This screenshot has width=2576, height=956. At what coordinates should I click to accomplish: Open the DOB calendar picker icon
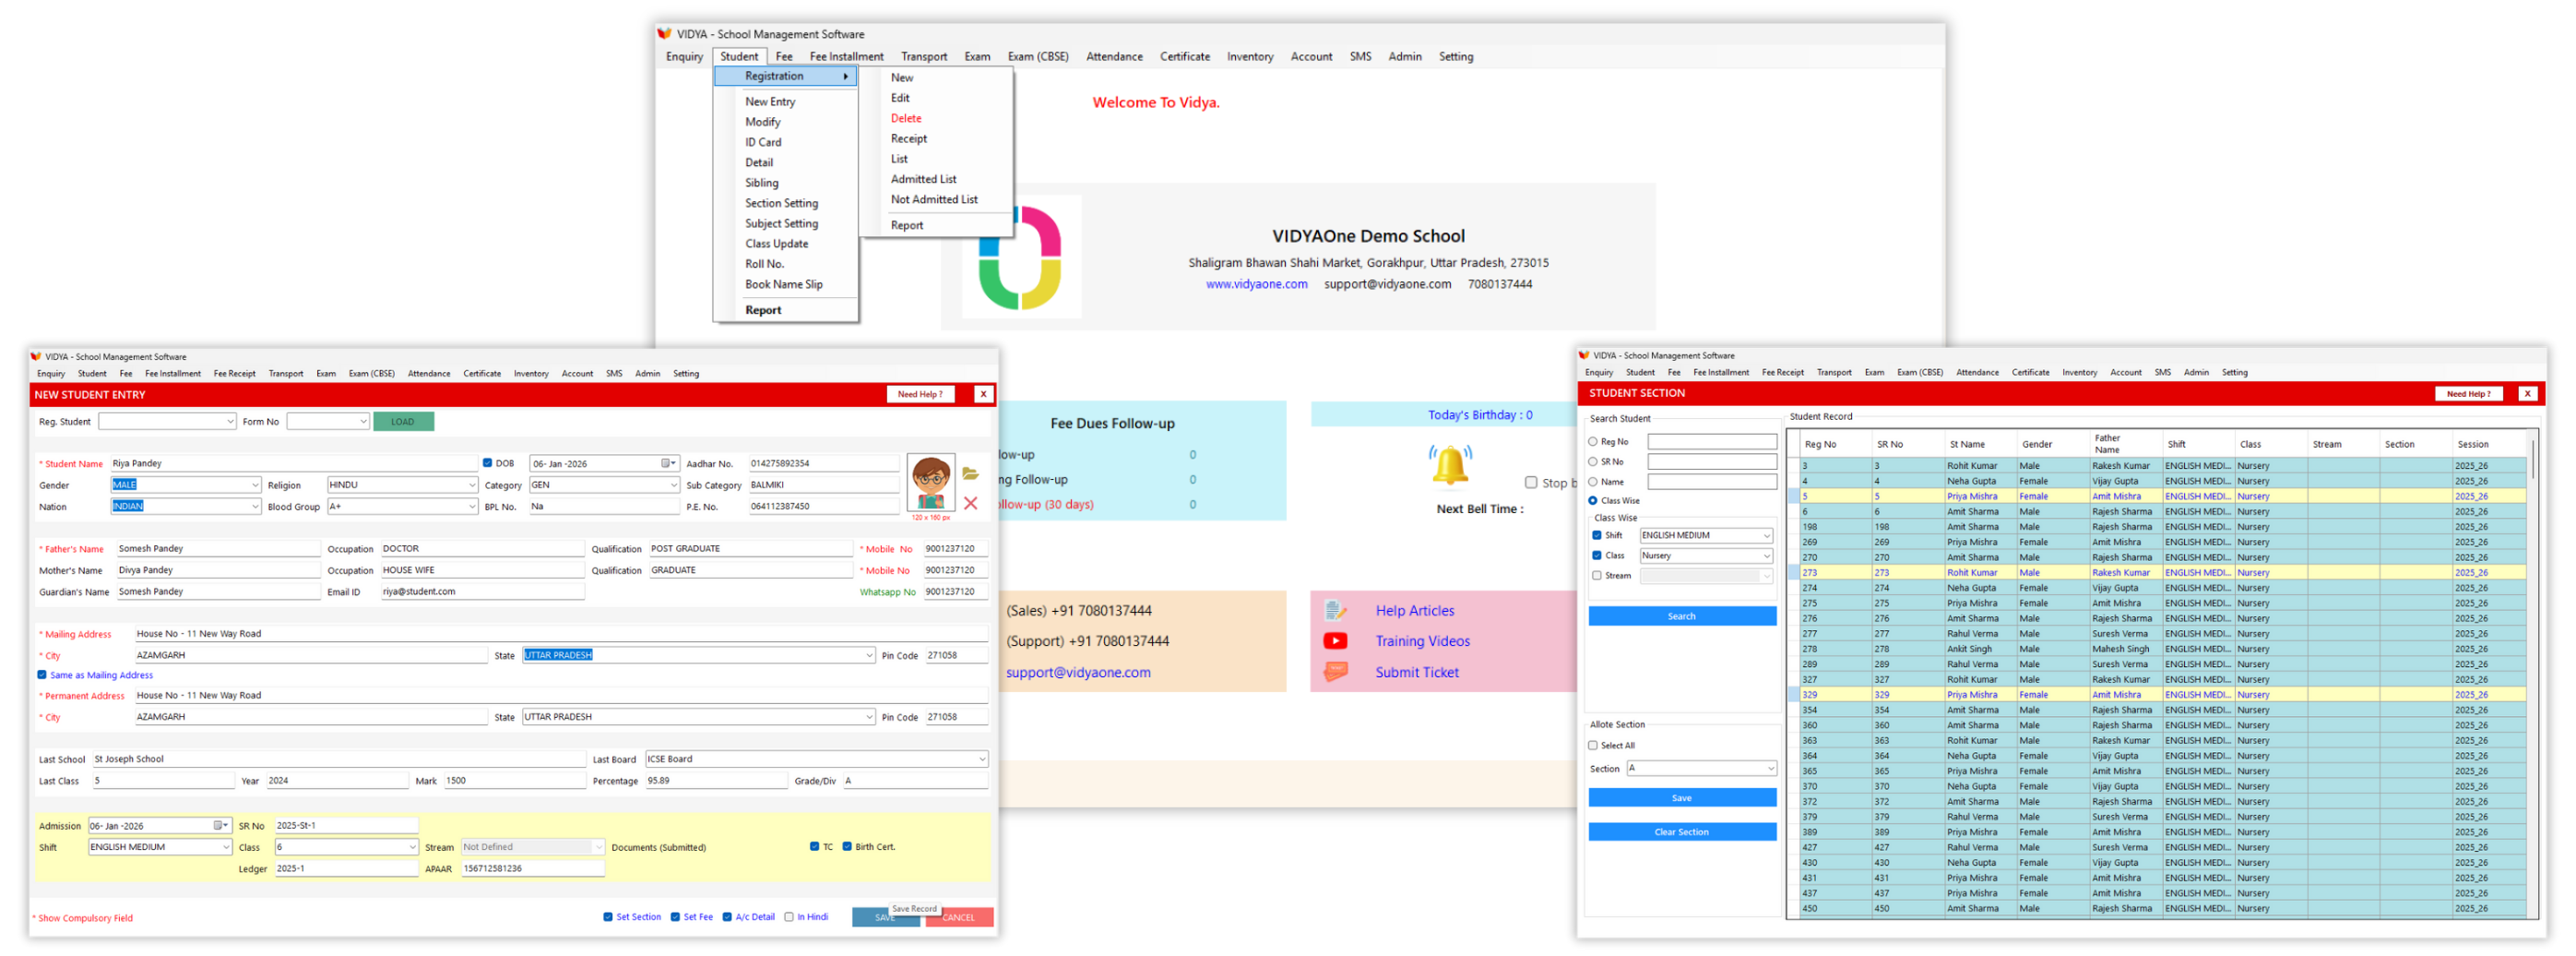(667, 464)
